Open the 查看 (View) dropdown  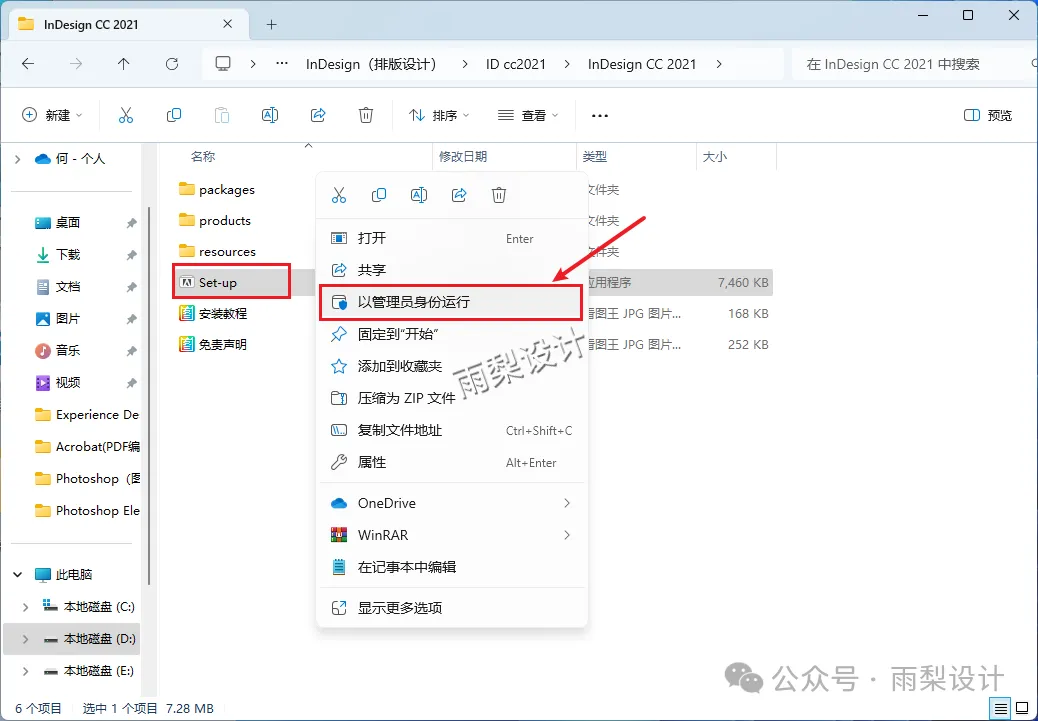coord(528,115)
